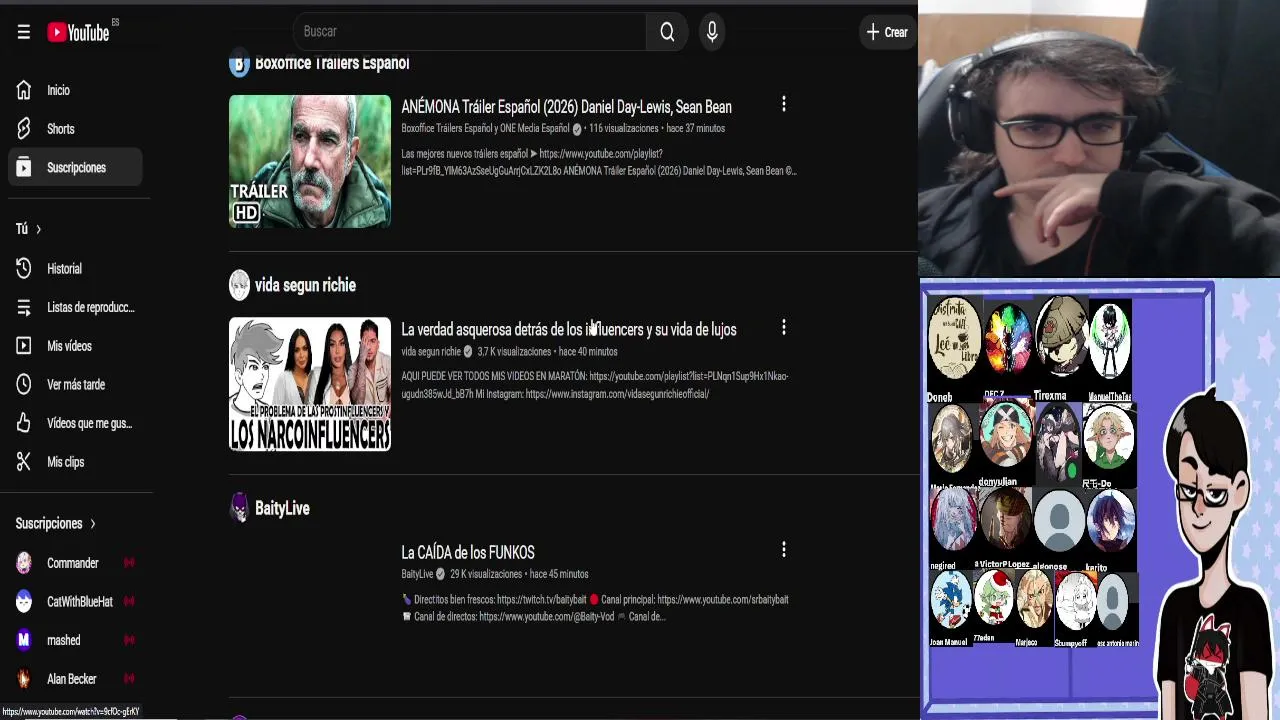Click Commander channel avatar
Screen dimensions: 1280x720
click(24, 563)
